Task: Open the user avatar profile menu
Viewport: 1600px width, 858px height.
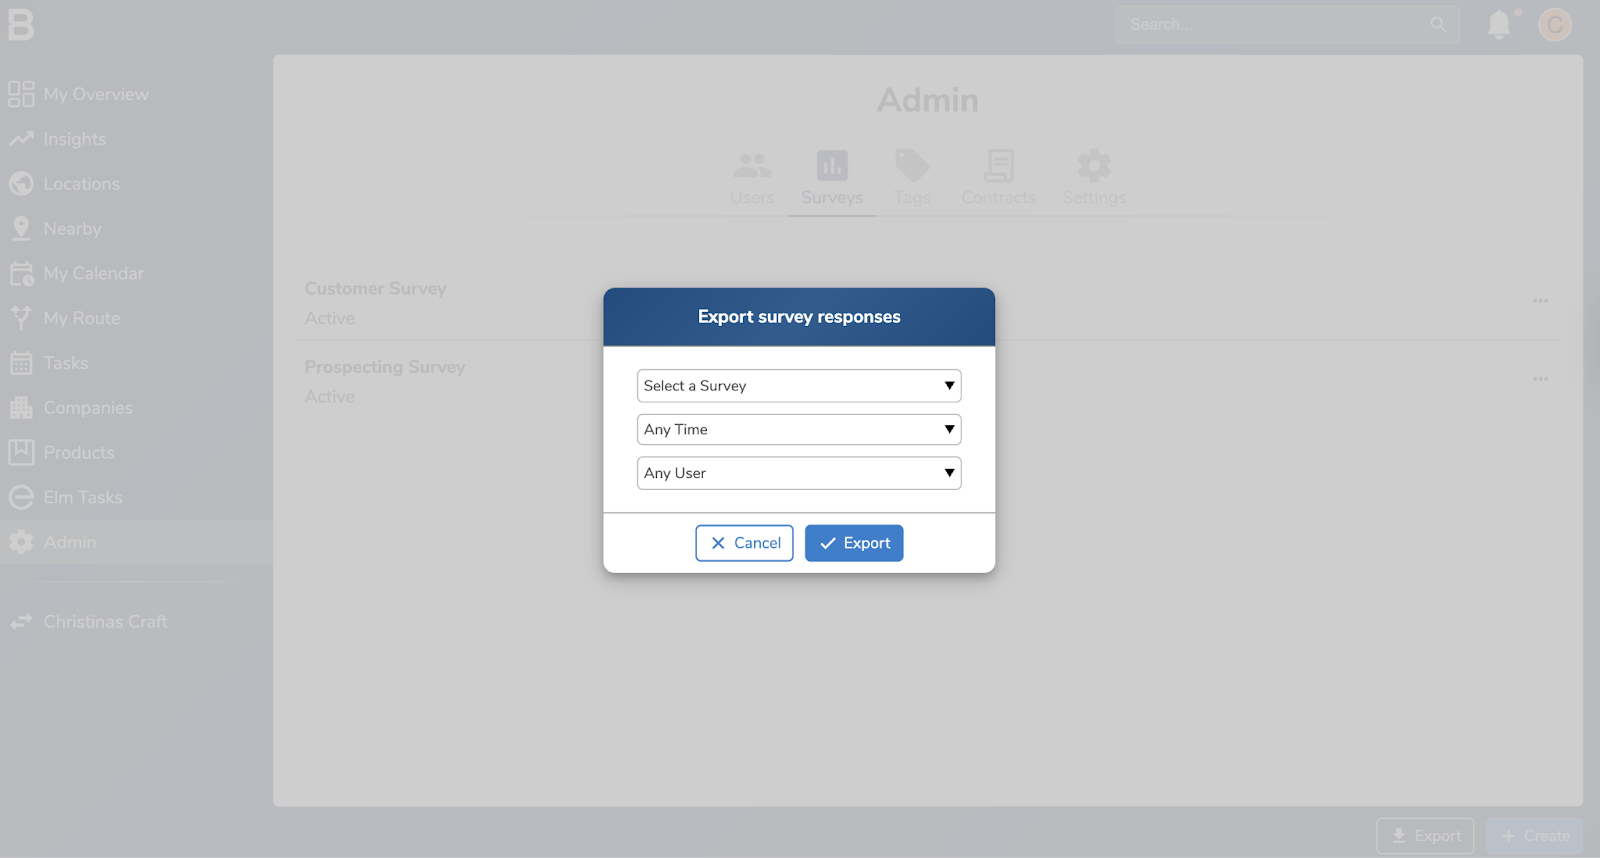Action: (1554, 25)
